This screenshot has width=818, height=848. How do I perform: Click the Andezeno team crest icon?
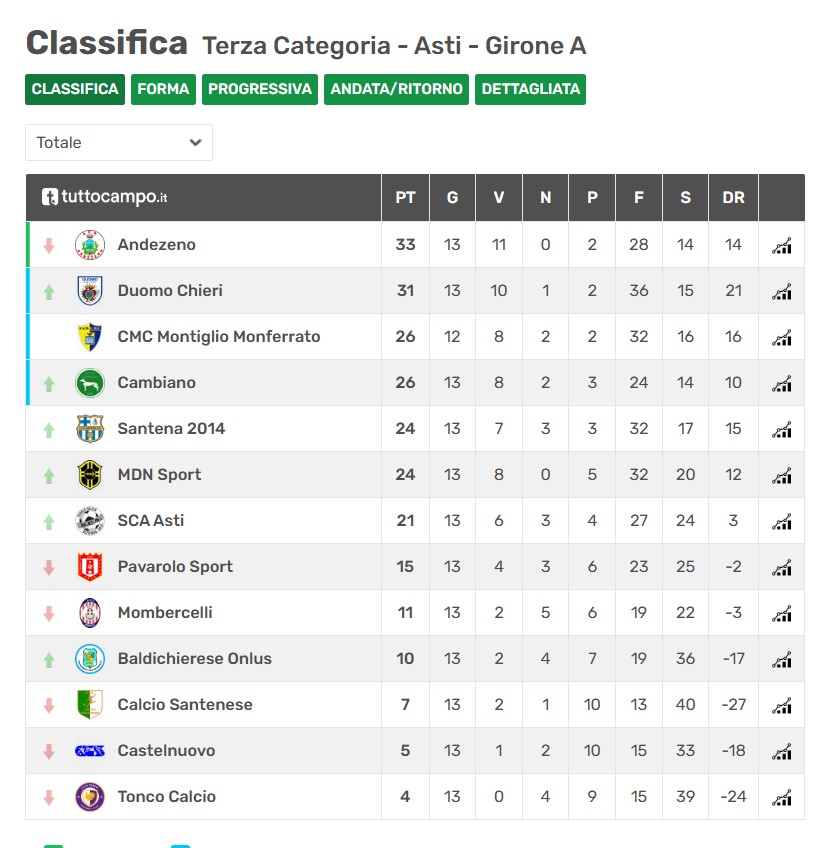(90, 245)
